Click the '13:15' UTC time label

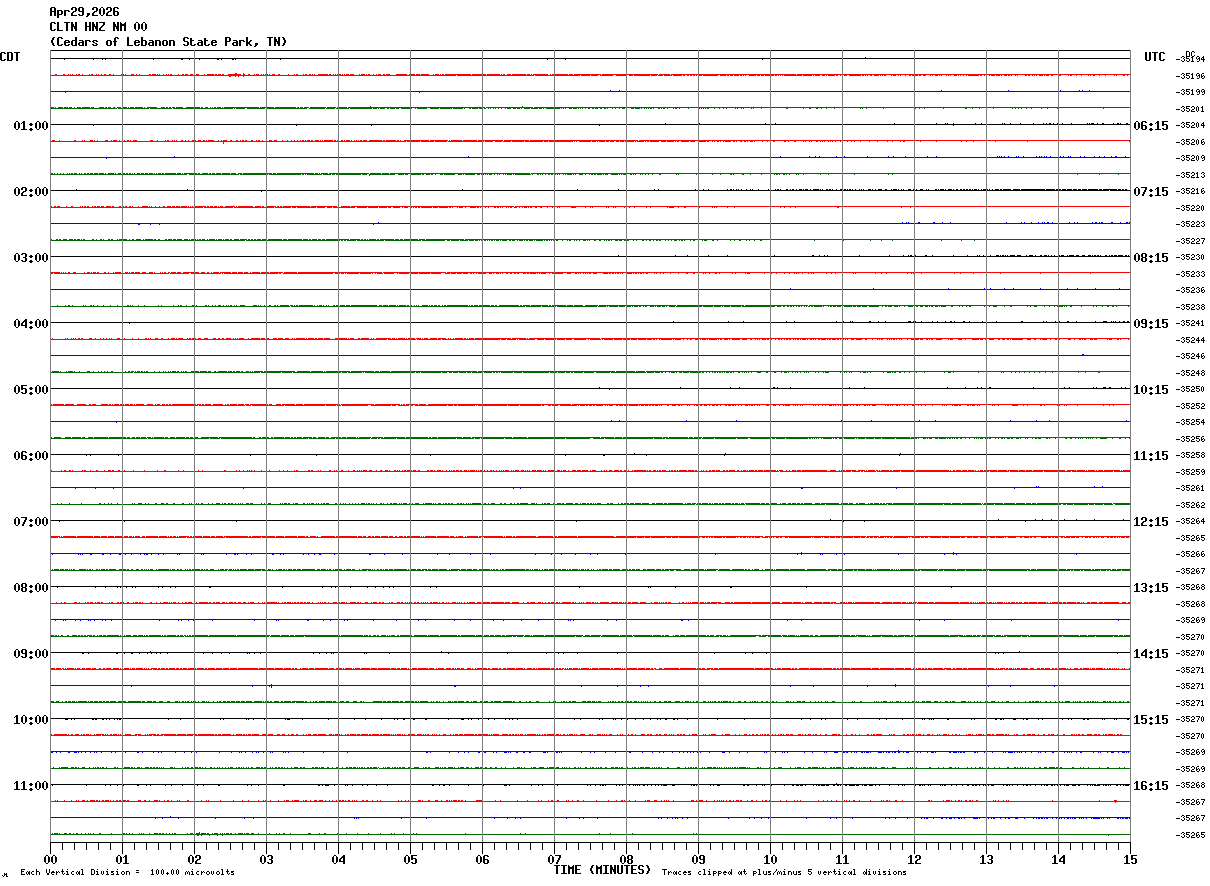(1150, 588)
